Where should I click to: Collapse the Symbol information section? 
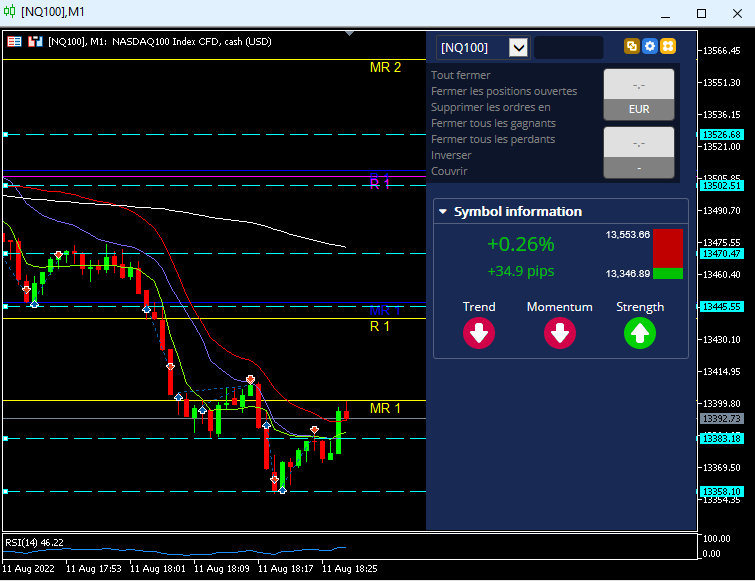[443, 211]
